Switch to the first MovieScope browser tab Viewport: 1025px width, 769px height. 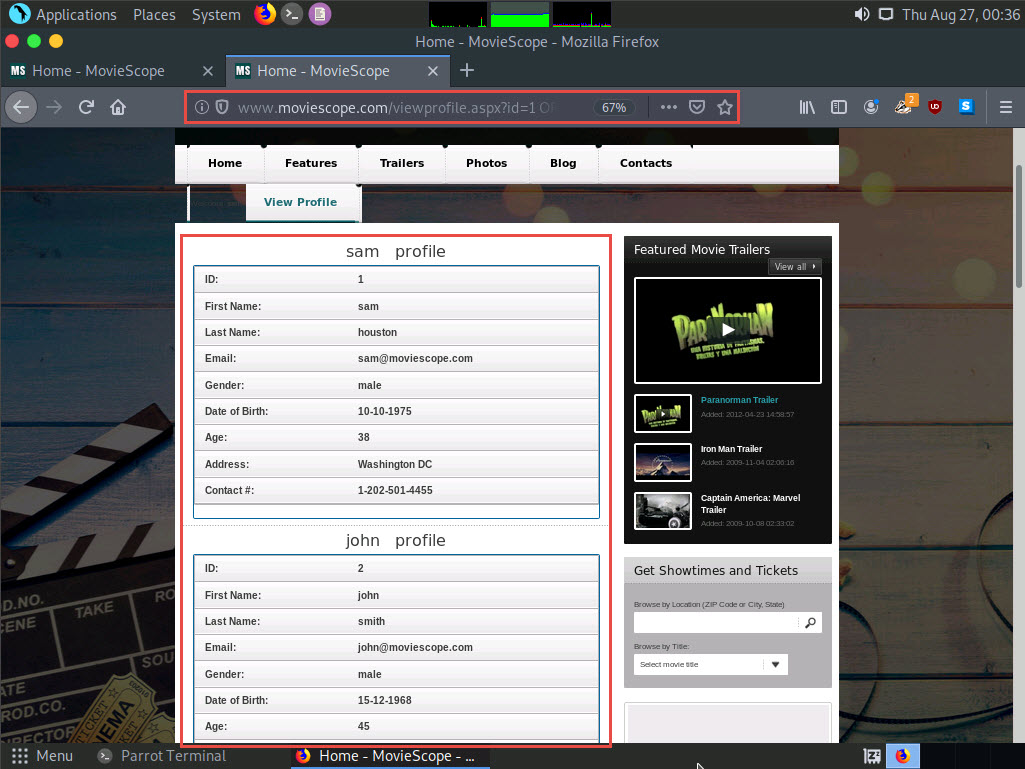pyautogui.click(x=98, y=71)
